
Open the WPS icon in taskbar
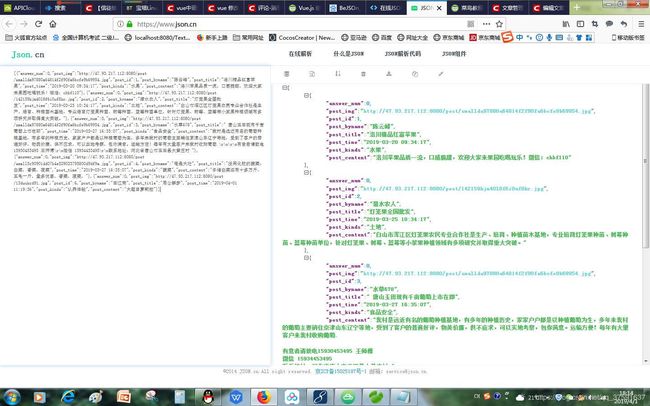coord(236,397)
